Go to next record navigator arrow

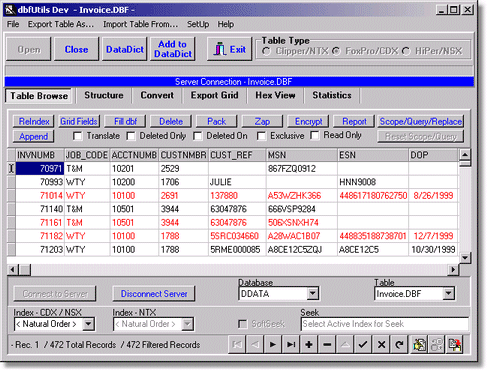click(273, 344)
